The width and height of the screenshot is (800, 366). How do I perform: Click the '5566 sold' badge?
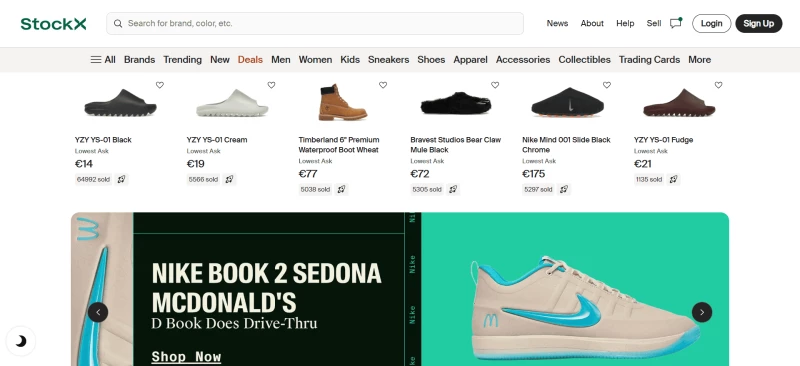click(203, 179)
